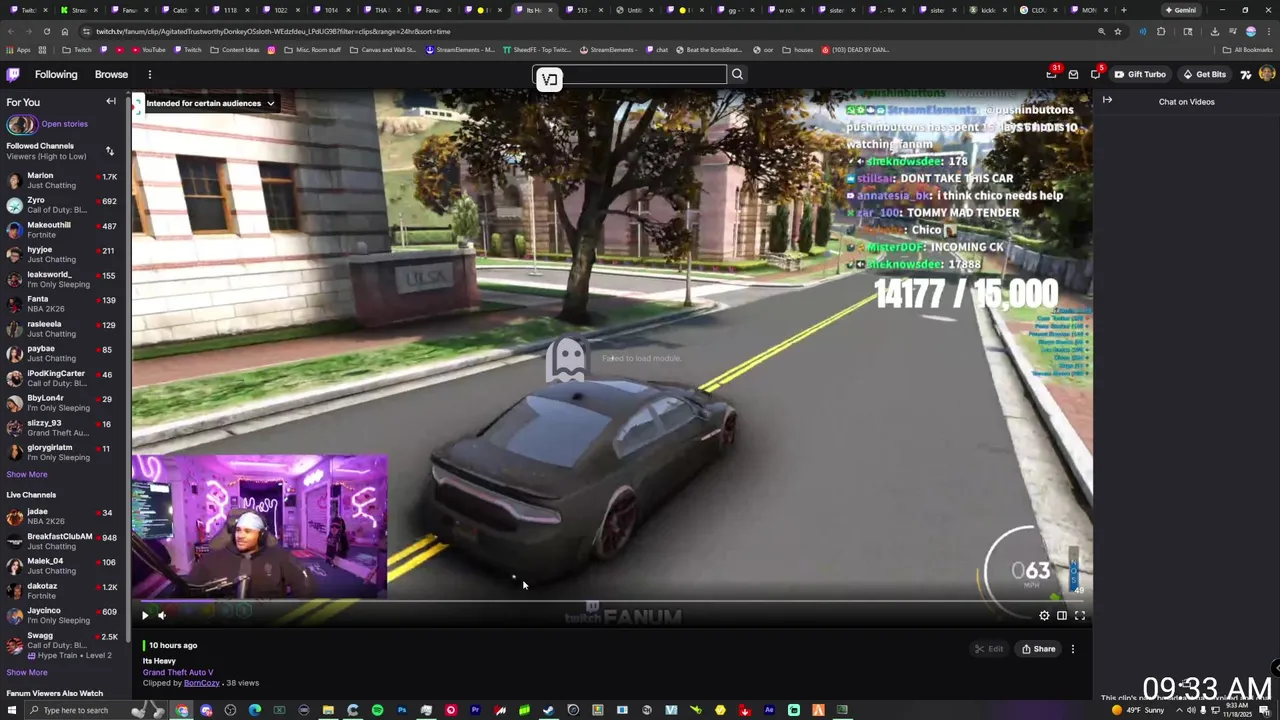
Task: Play the clip video
Action: pos(145,615)
